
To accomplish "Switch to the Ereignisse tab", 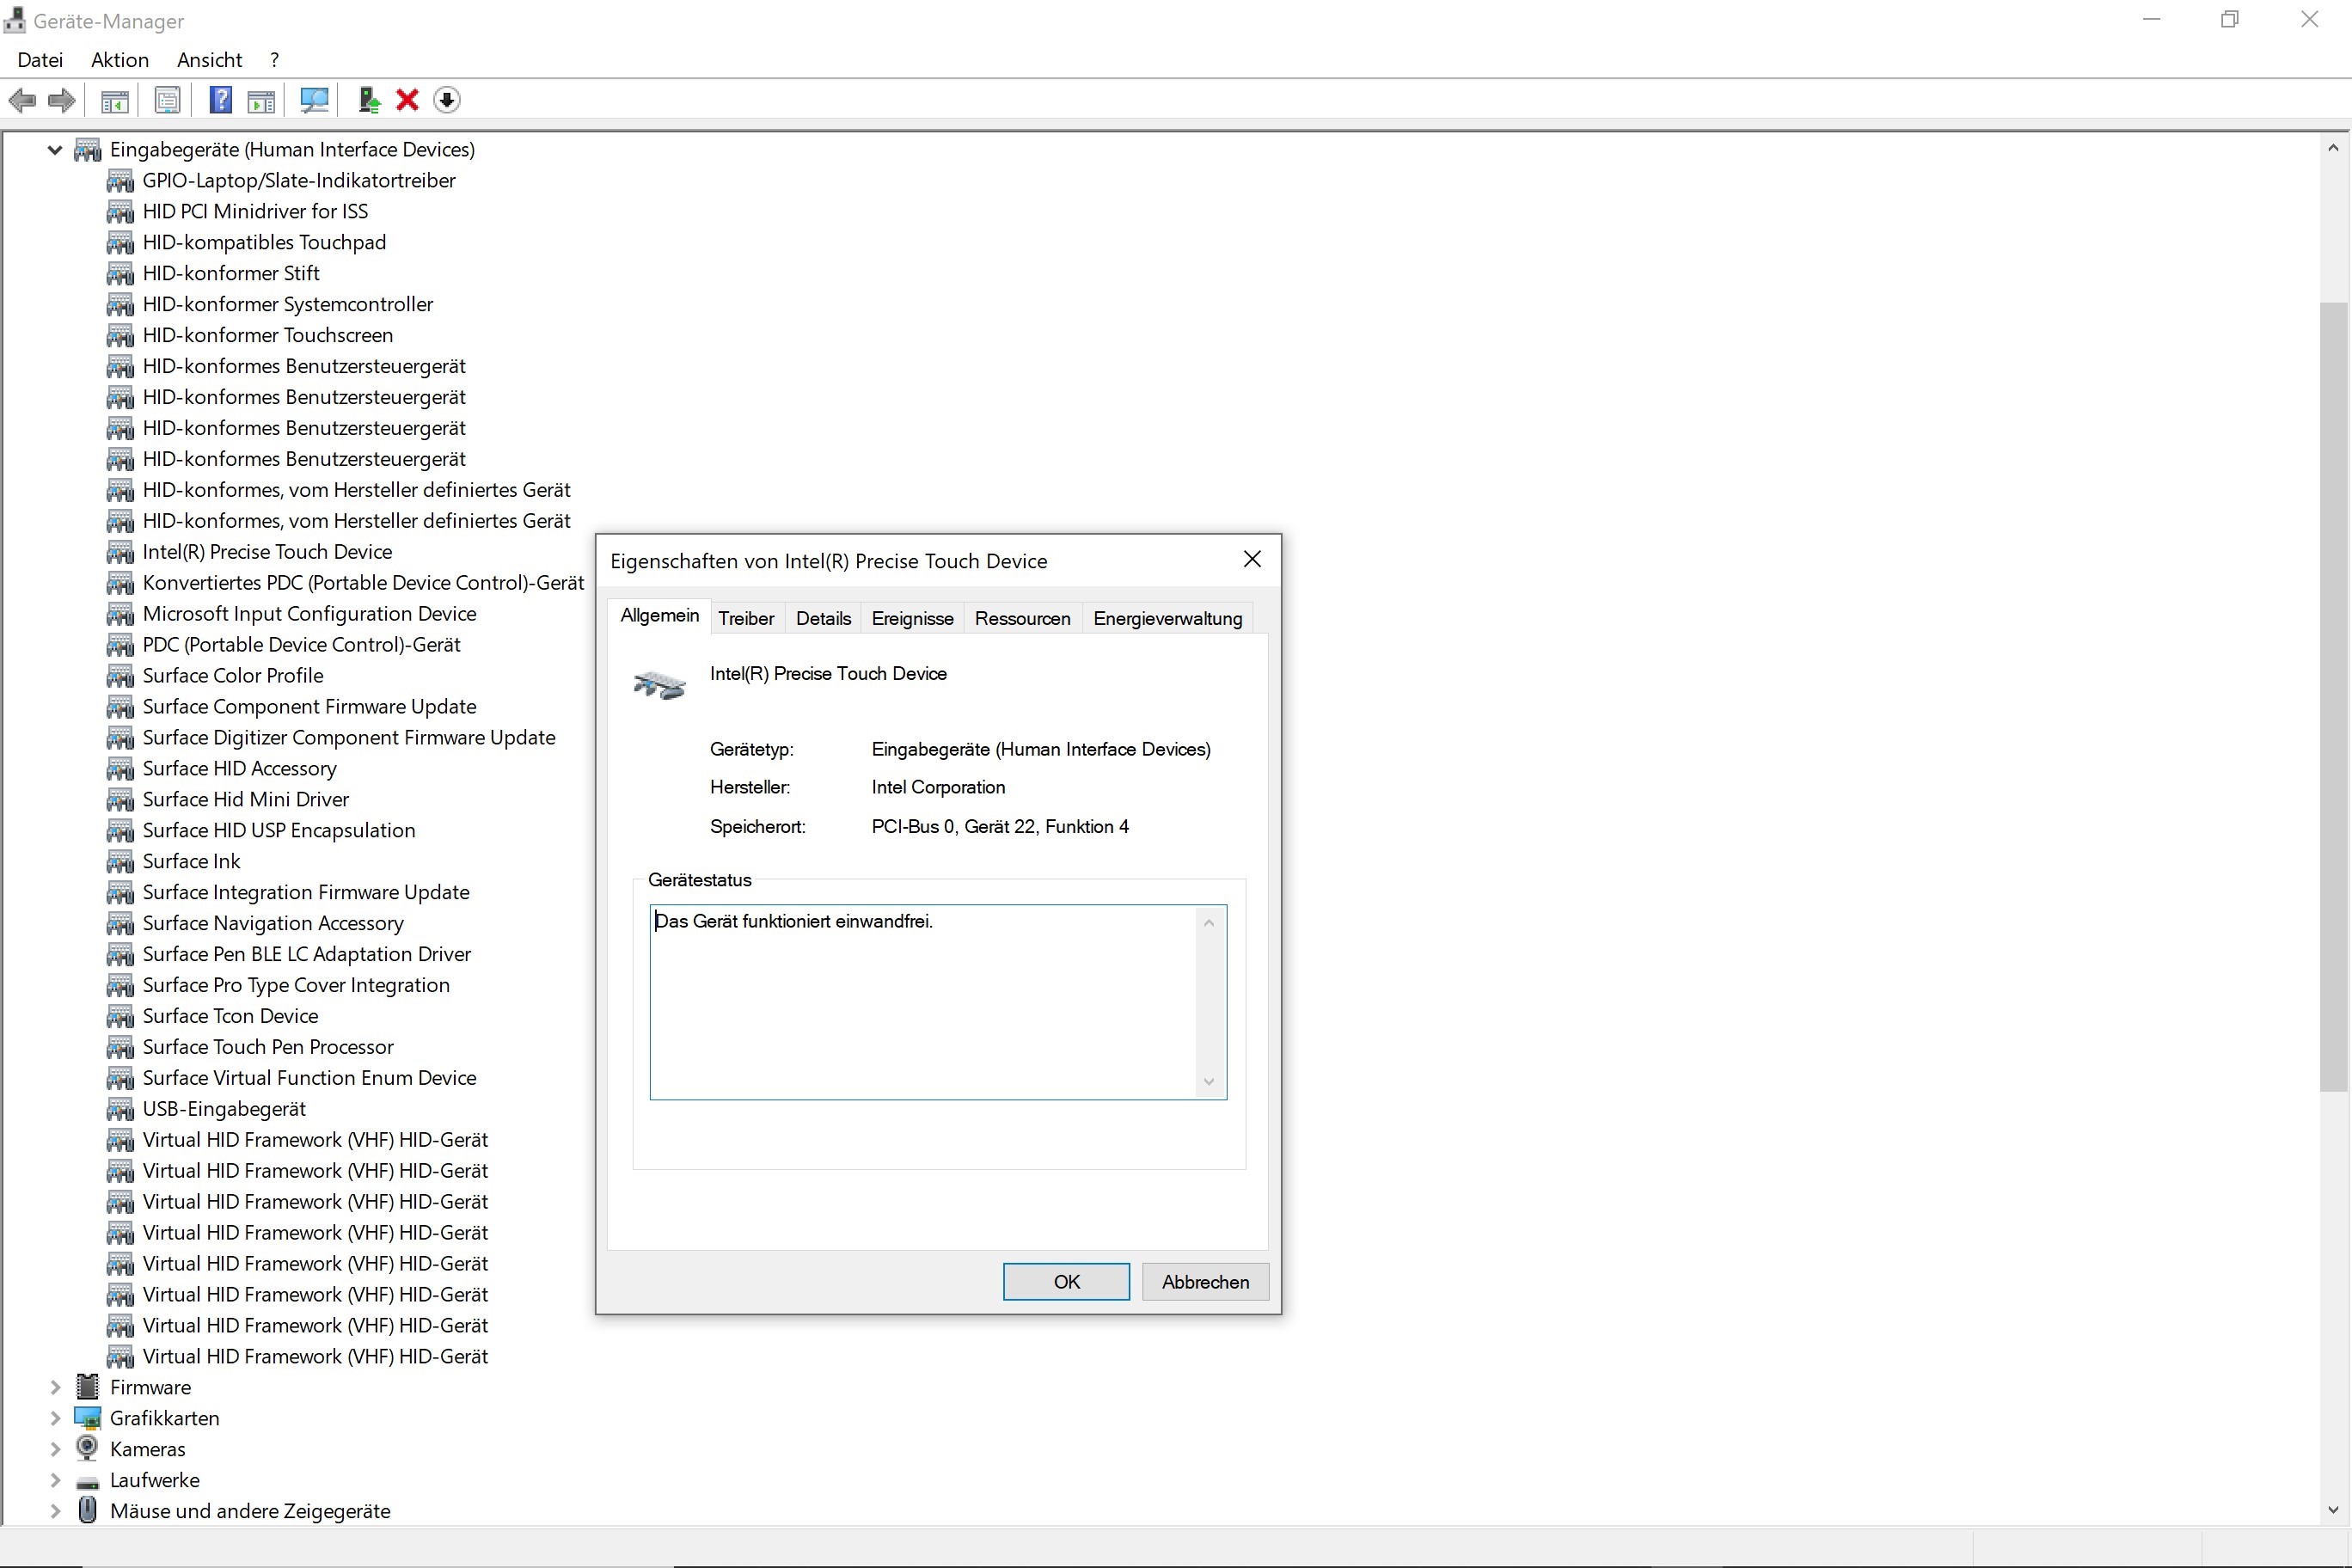I will tap(912, 618).
